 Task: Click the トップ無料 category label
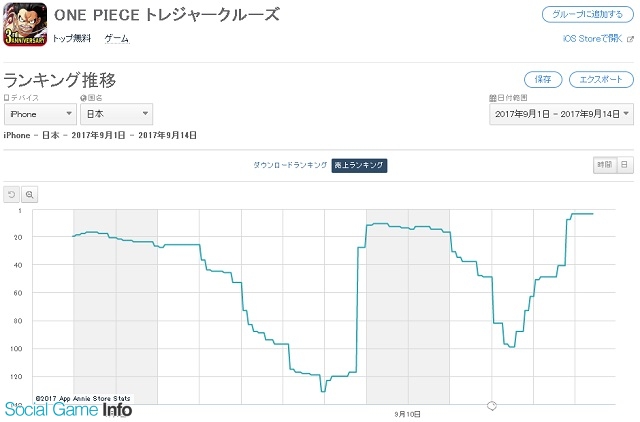[72, 39]
